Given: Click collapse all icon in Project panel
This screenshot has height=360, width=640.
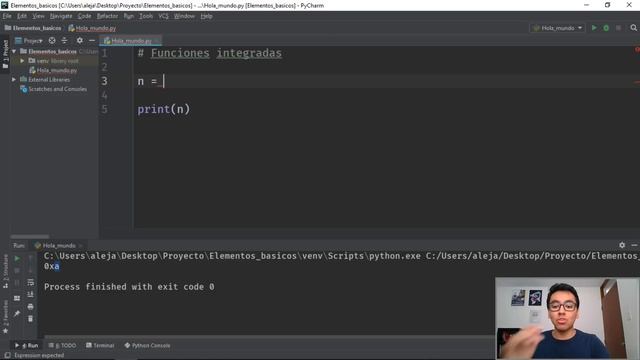Looking at the screenshot, I should pos(64,40).
